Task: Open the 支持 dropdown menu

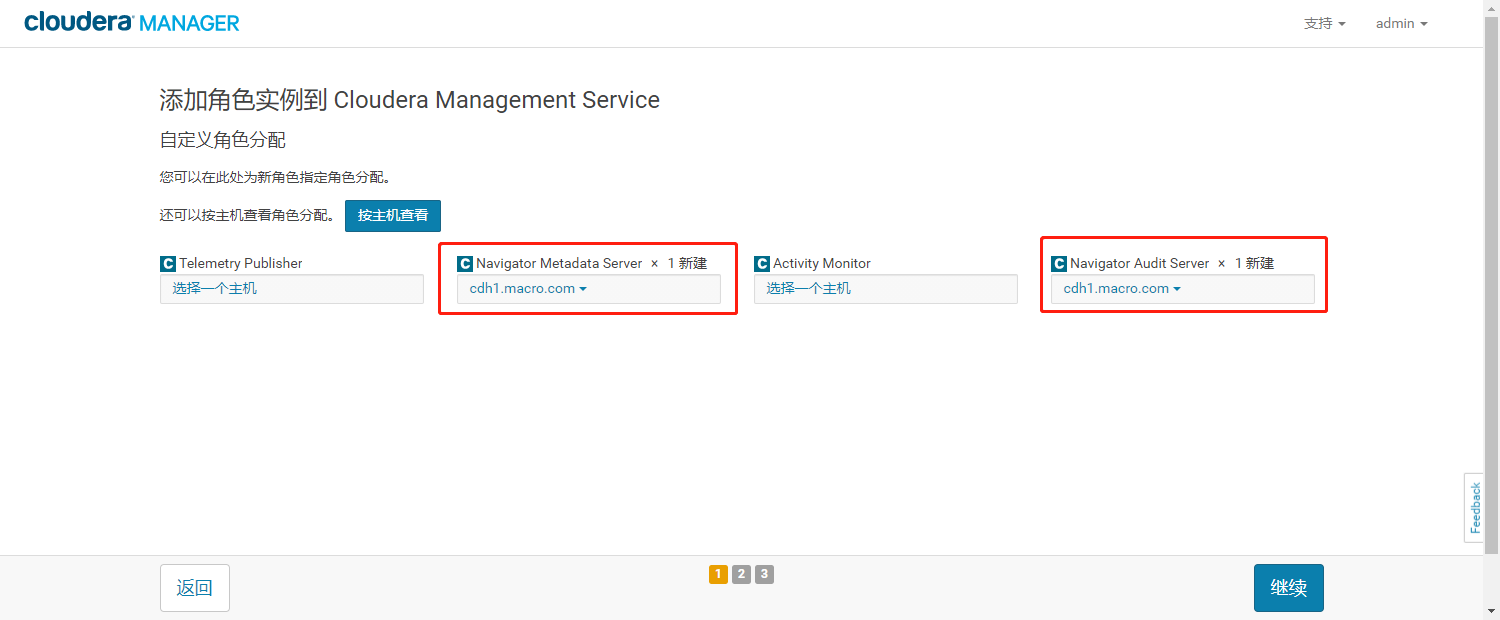Action: [x=1324, y=23]
